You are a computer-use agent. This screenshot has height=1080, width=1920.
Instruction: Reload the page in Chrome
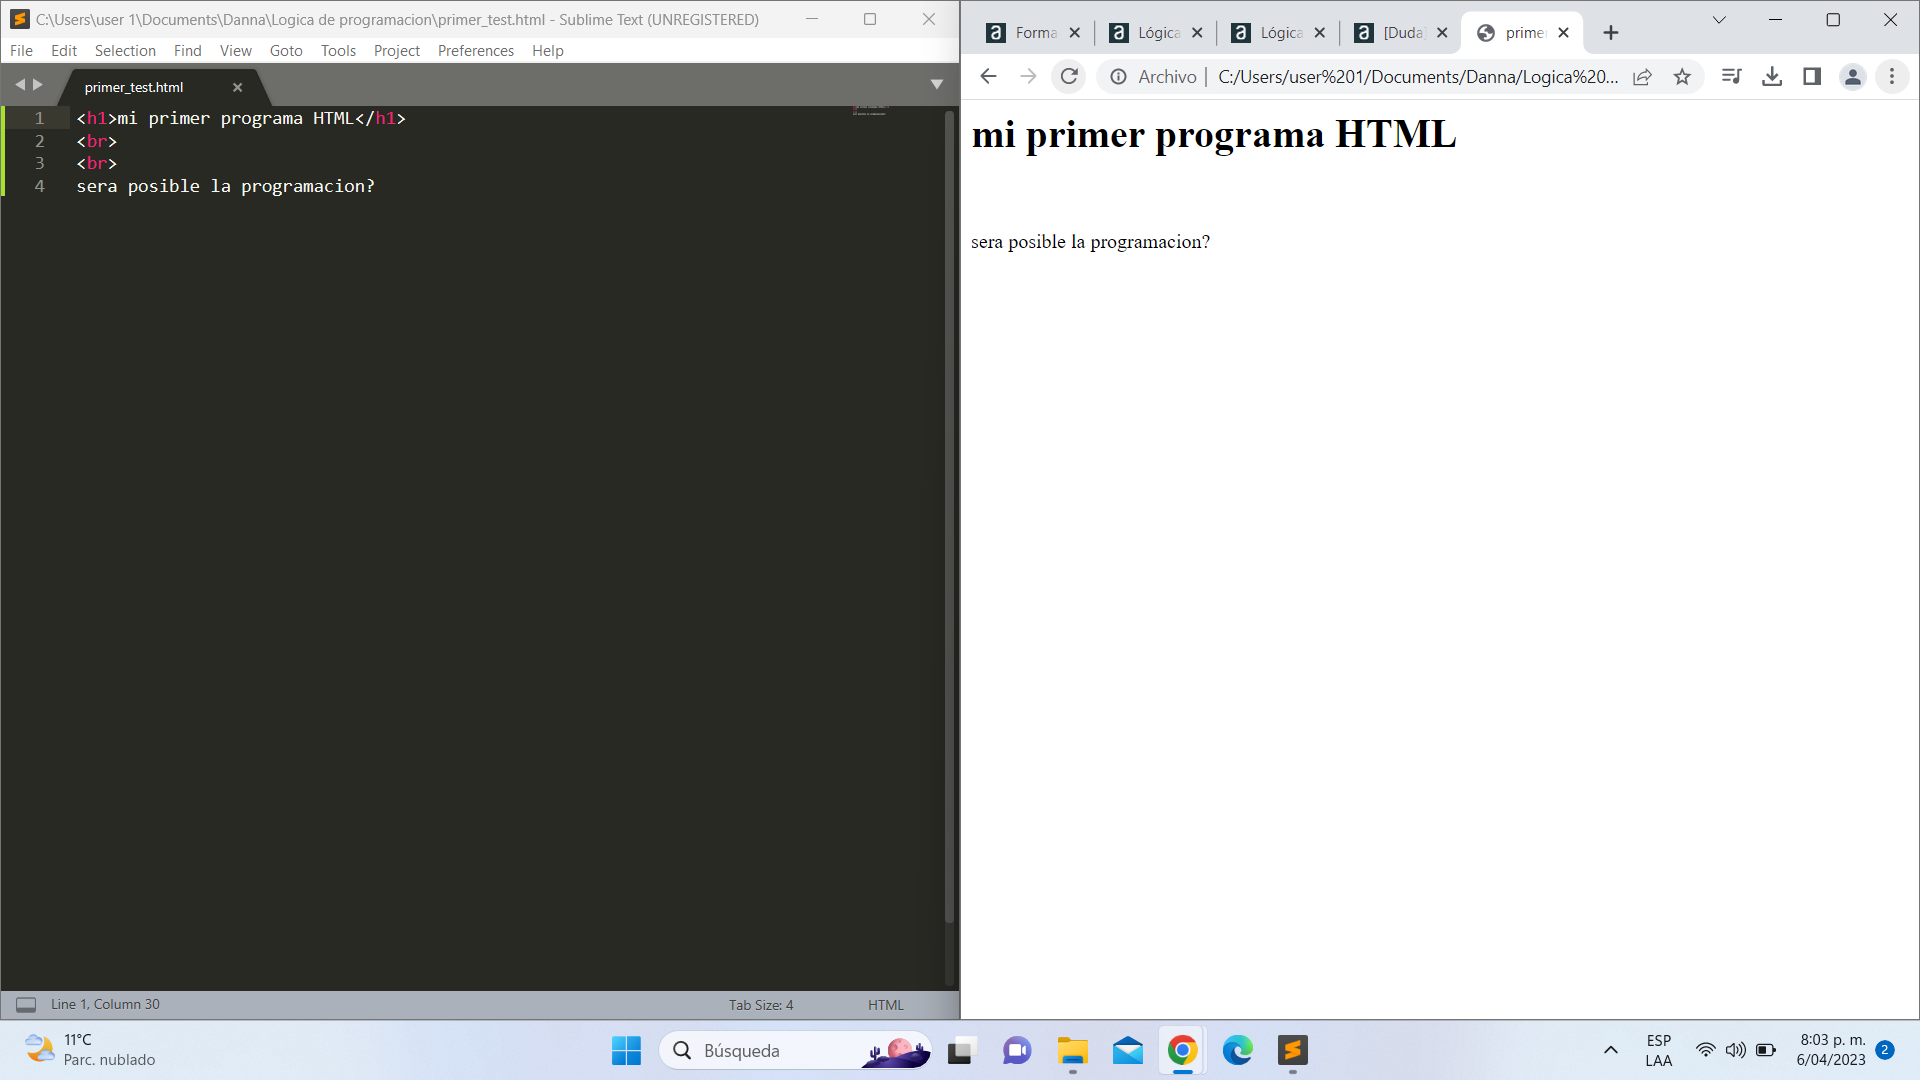point(1069,77)
